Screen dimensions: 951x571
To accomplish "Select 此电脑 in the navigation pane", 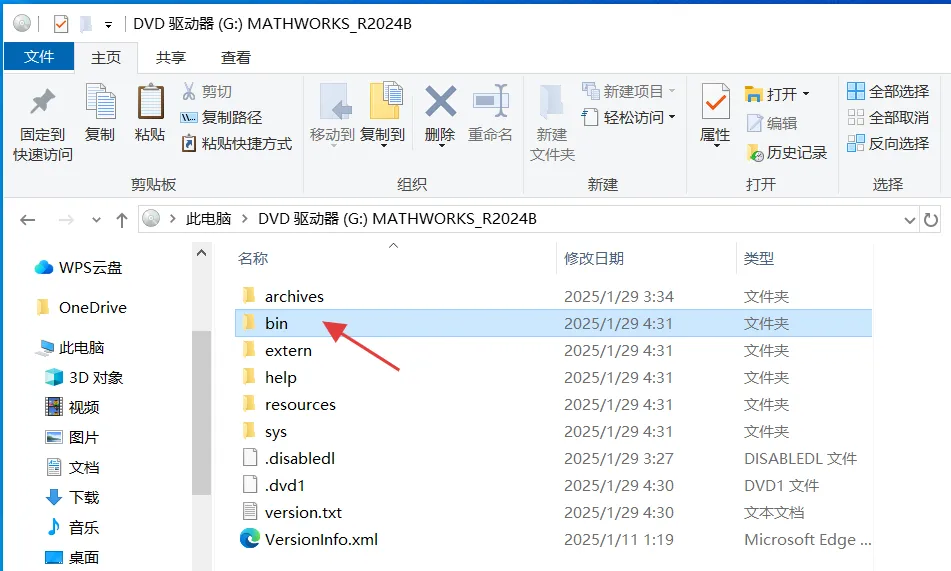I will coord(70,348).
